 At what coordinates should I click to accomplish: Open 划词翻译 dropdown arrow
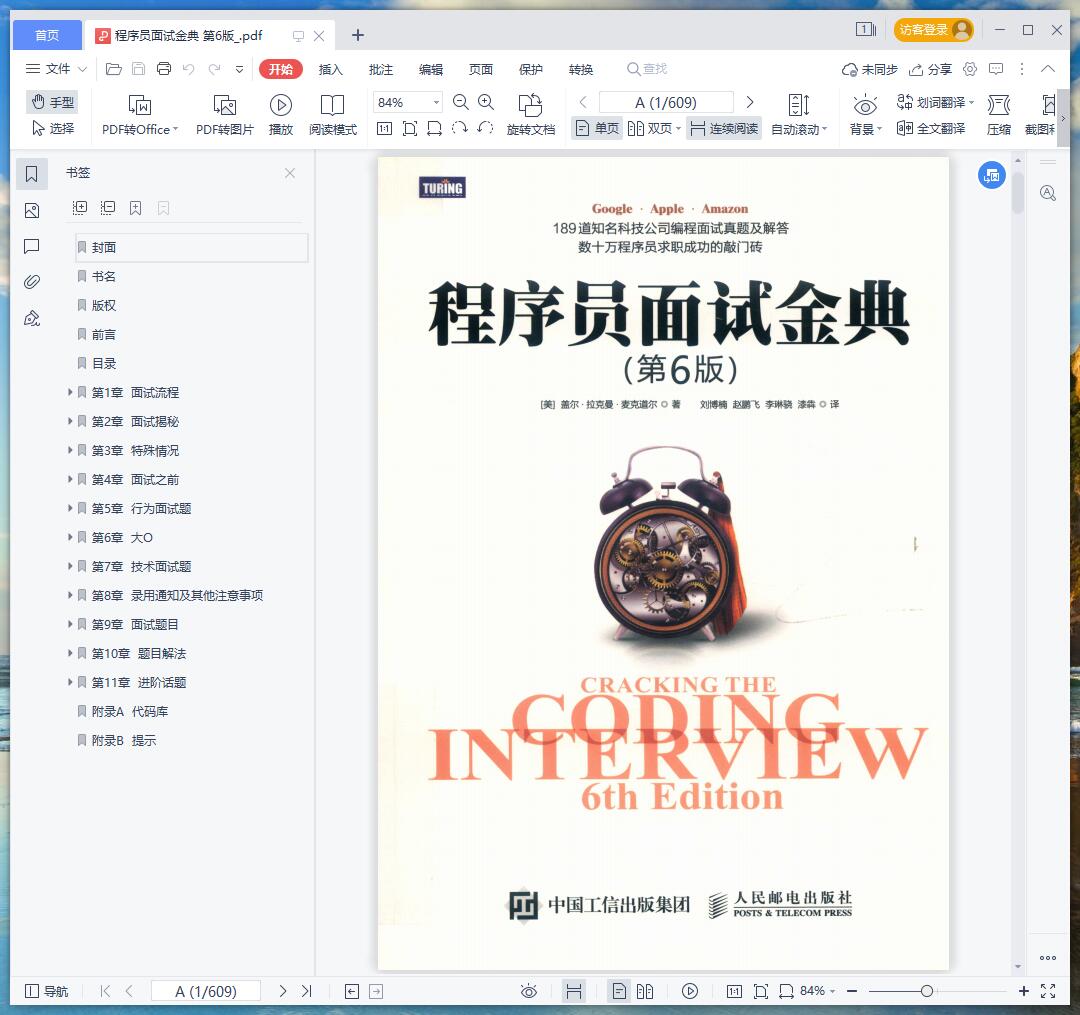tap(971, 103)
